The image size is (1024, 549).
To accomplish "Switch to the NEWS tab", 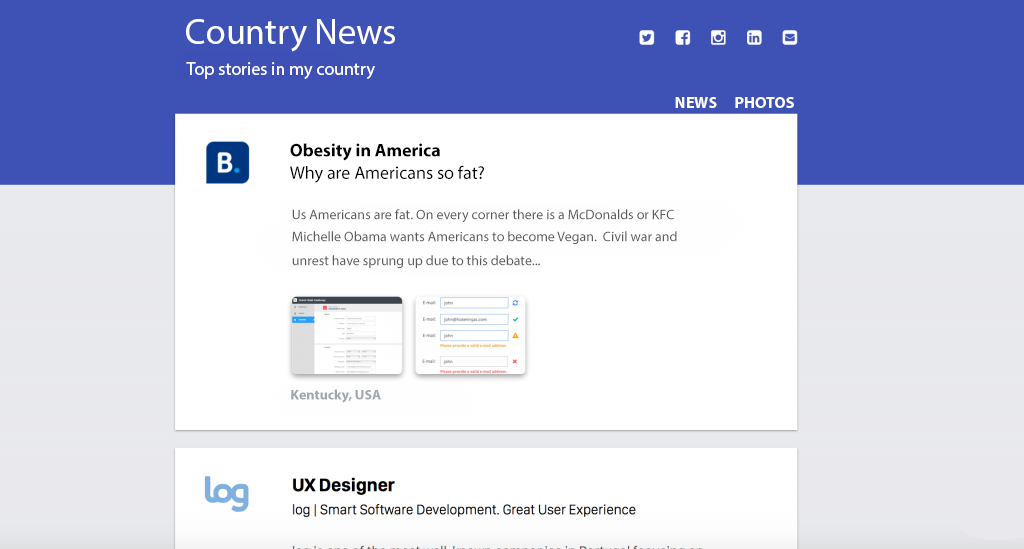I will (x=695, y=102).
